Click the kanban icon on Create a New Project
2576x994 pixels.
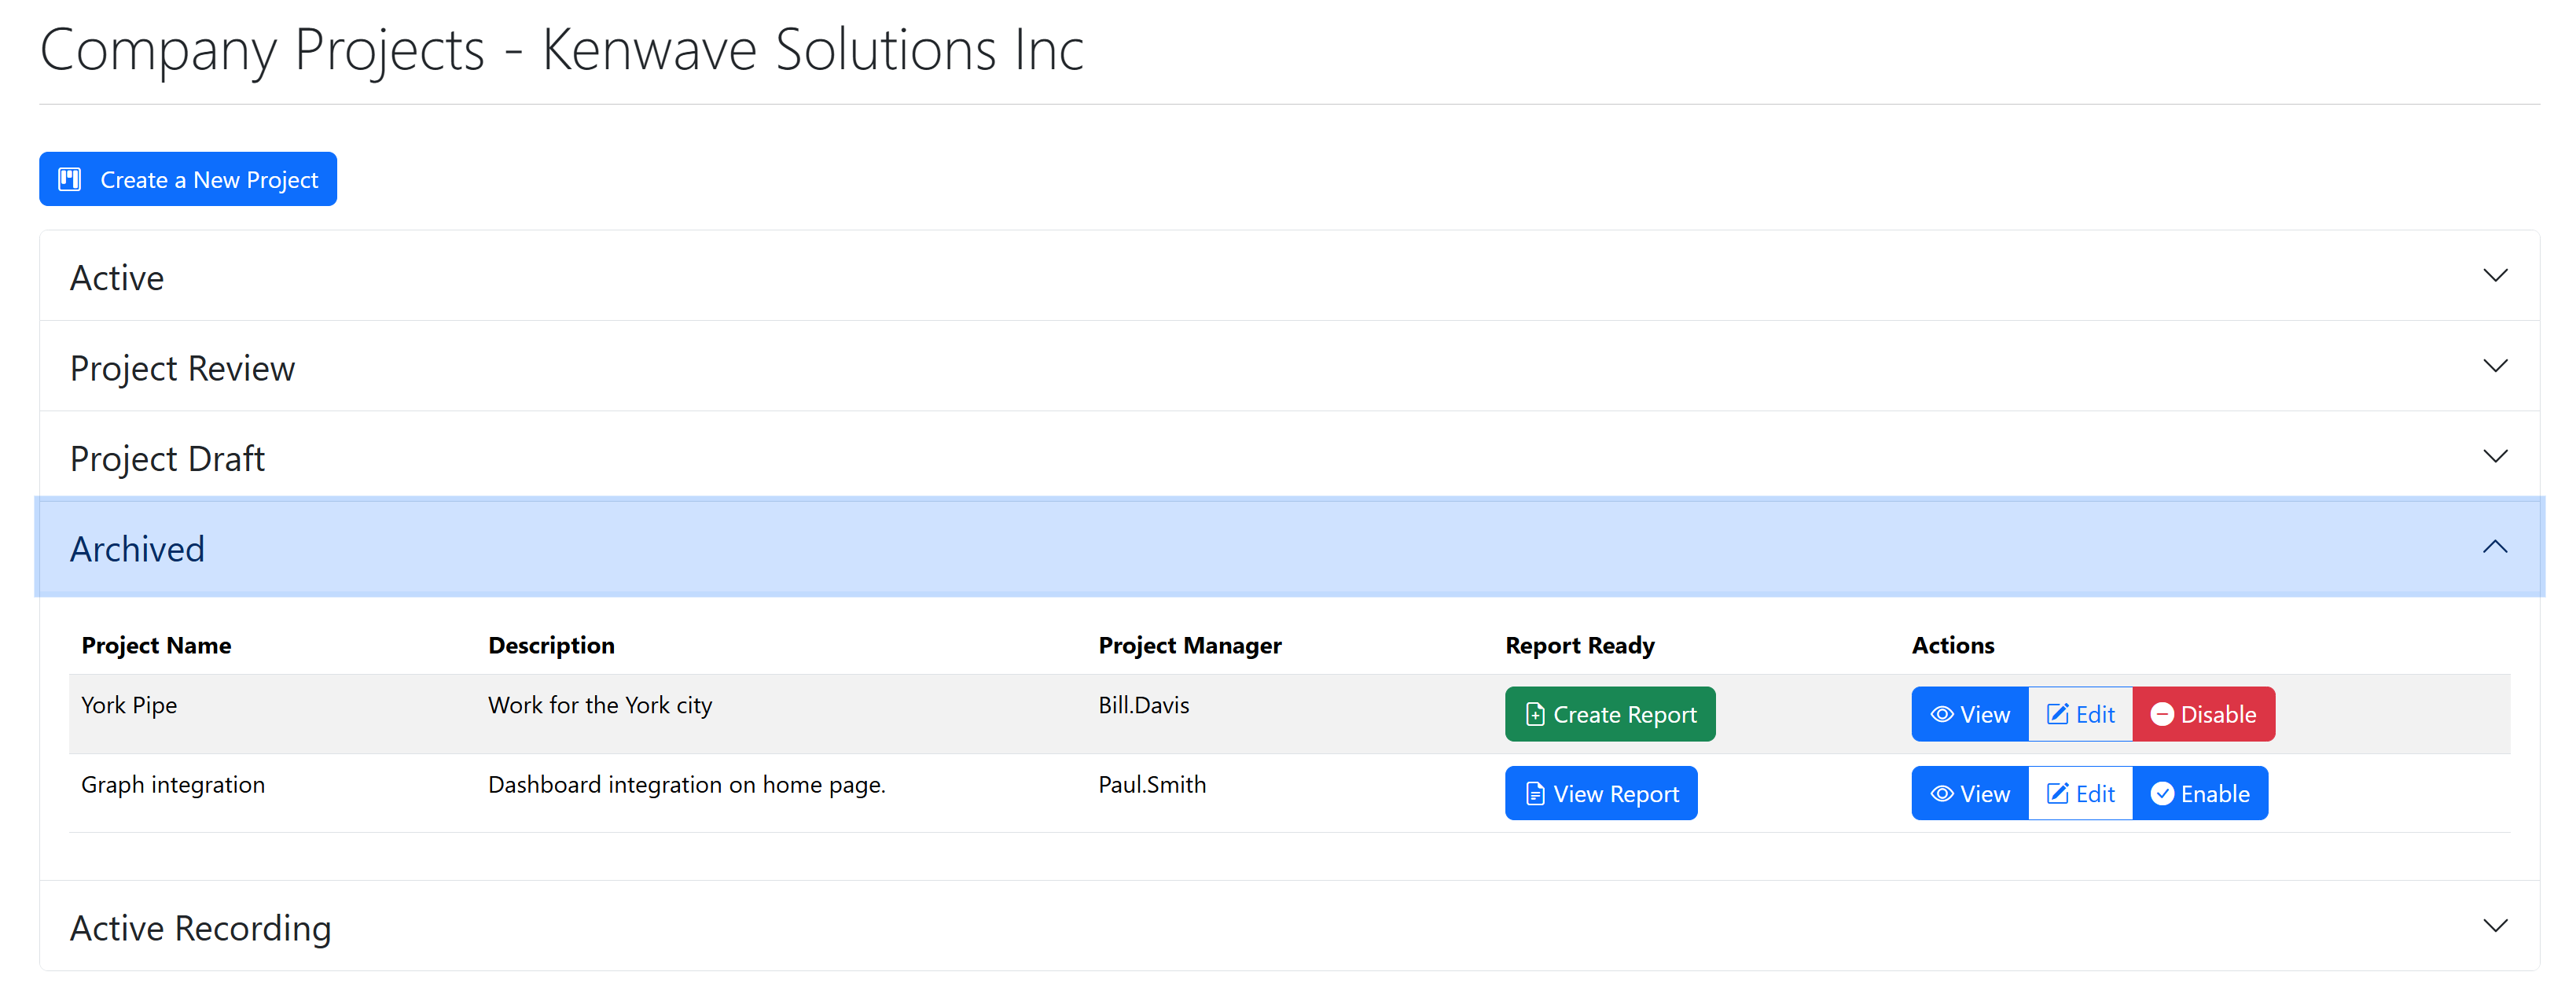[69, 179]
